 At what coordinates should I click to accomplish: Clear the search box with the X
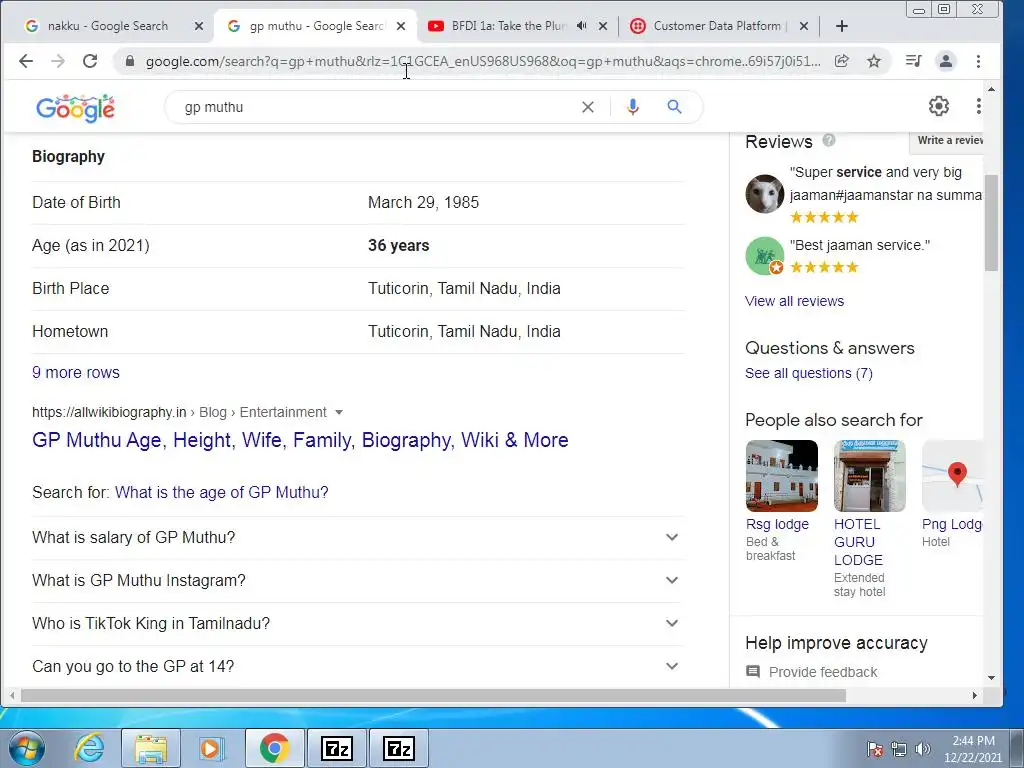588,107
